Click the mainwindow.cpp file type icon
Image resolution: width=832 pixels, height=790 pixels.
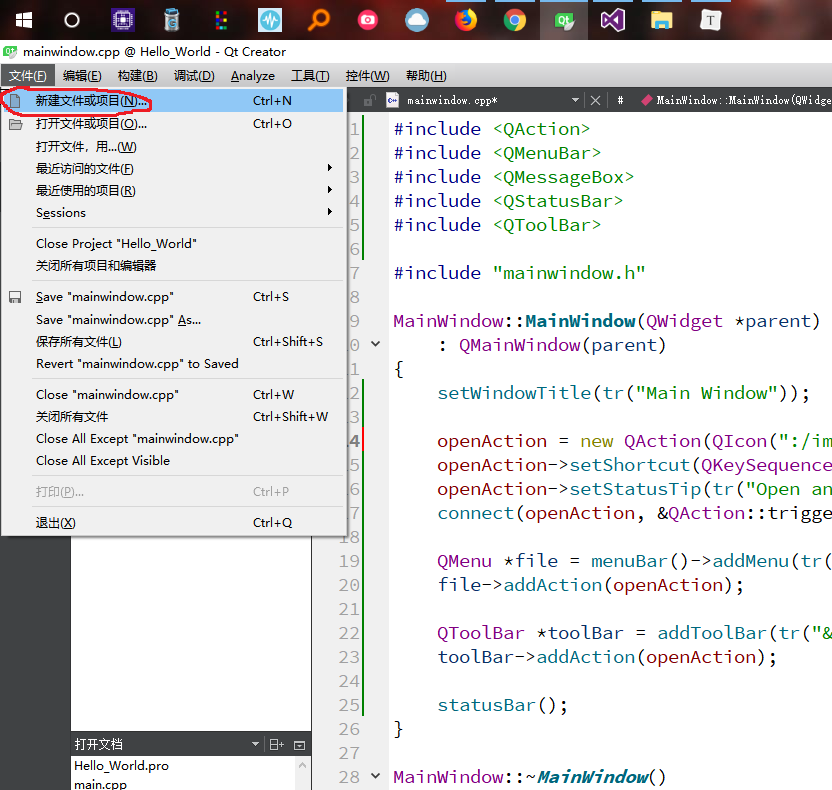point(392,100)
